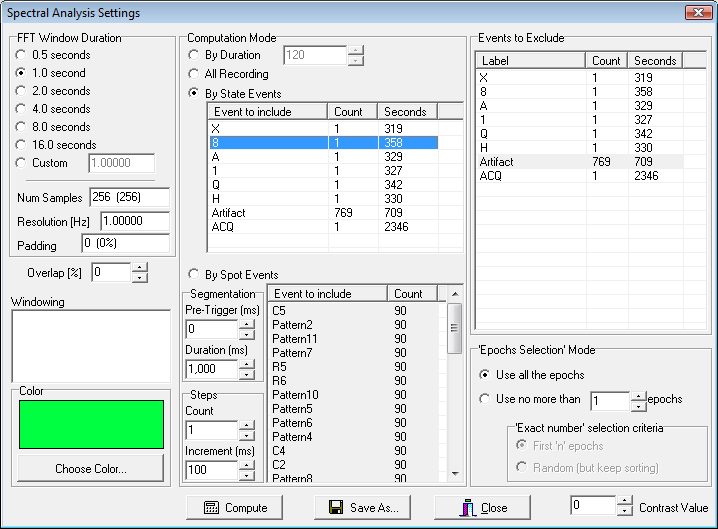
Task: Increase Contrast Value with up arrow
Action: pos(625,501)
